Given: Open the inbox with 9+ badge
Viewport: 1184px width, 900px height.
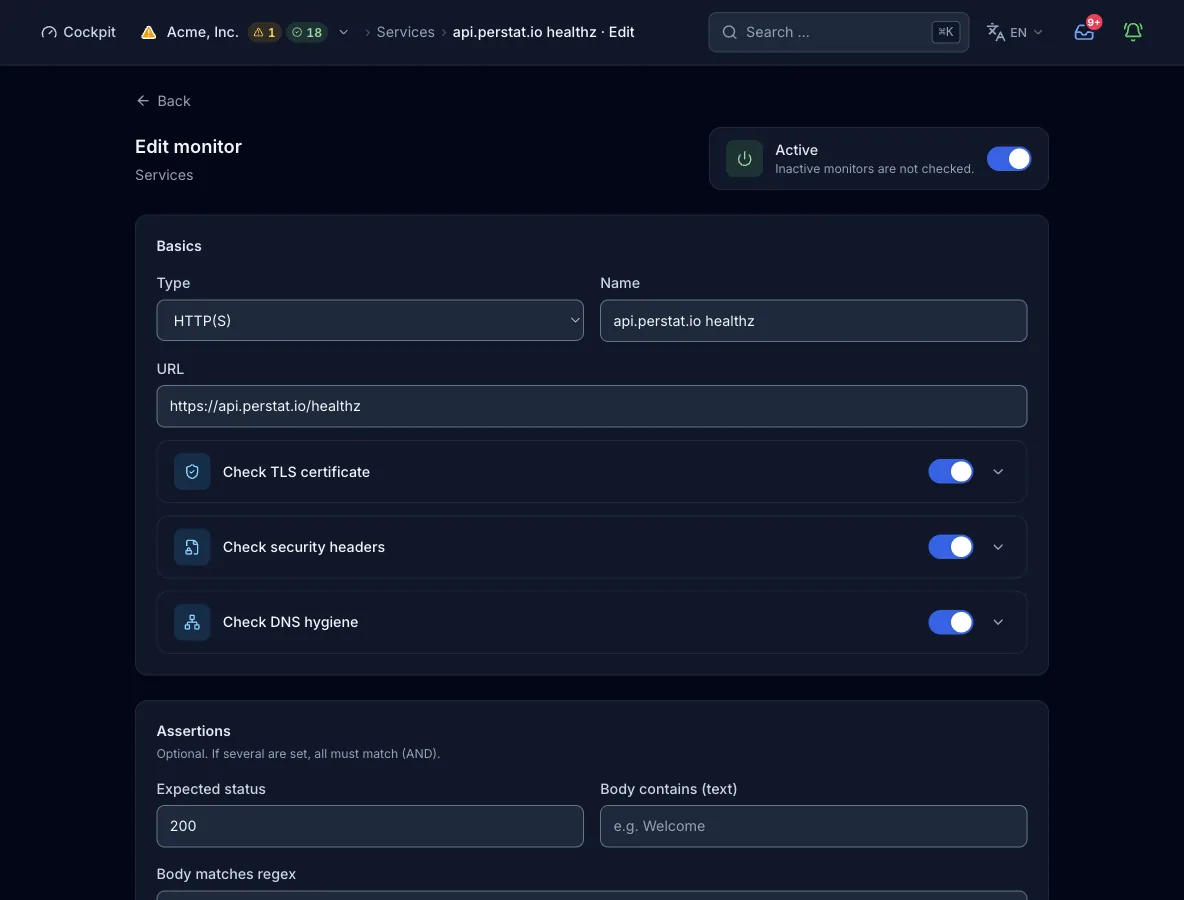Looking at the screenshot, I should [x=1084, y=32].
